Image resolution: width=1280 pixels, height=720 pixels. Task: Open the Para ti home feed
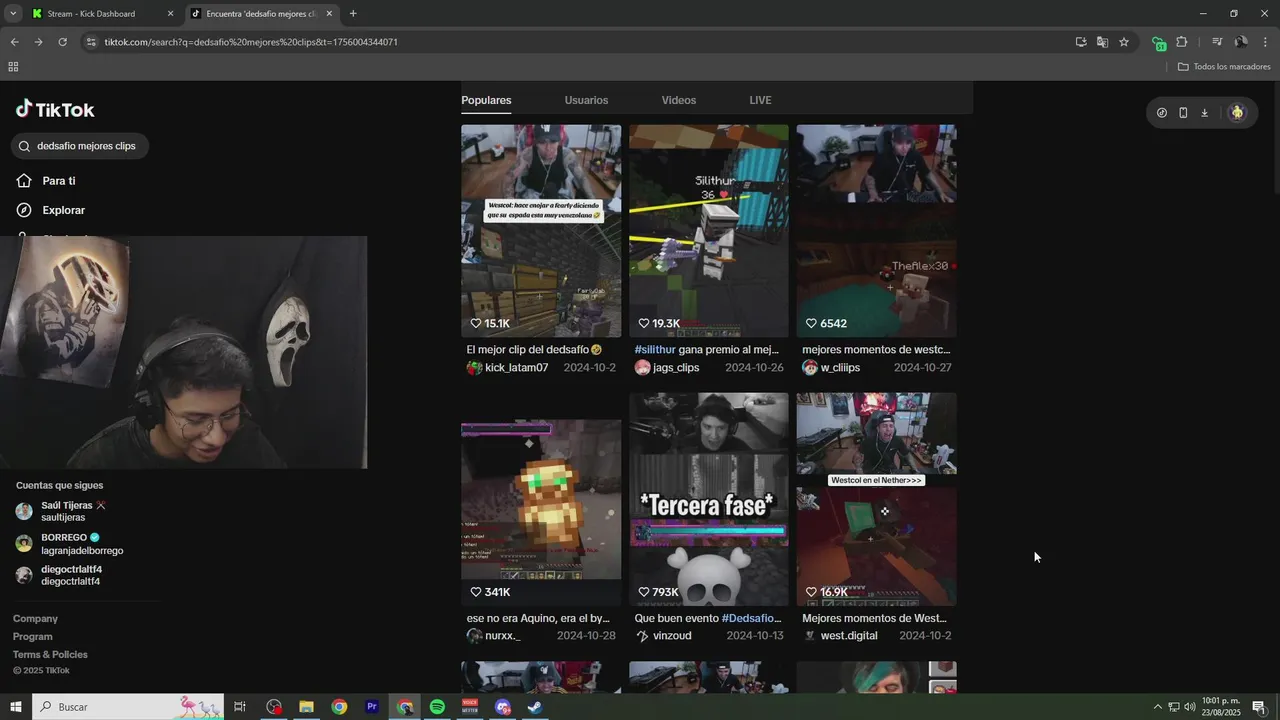pyautogui.click(x=46, y=181)
